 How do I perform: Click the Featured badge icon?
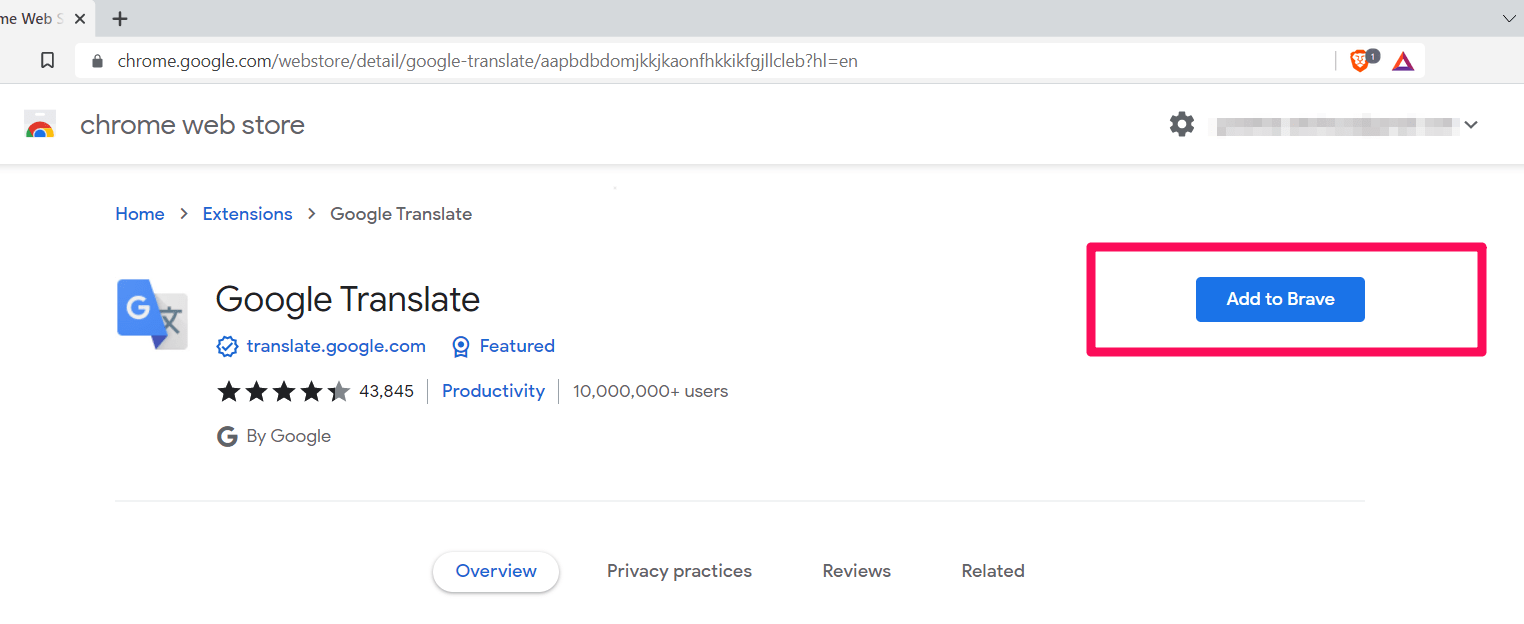[461, 346]
